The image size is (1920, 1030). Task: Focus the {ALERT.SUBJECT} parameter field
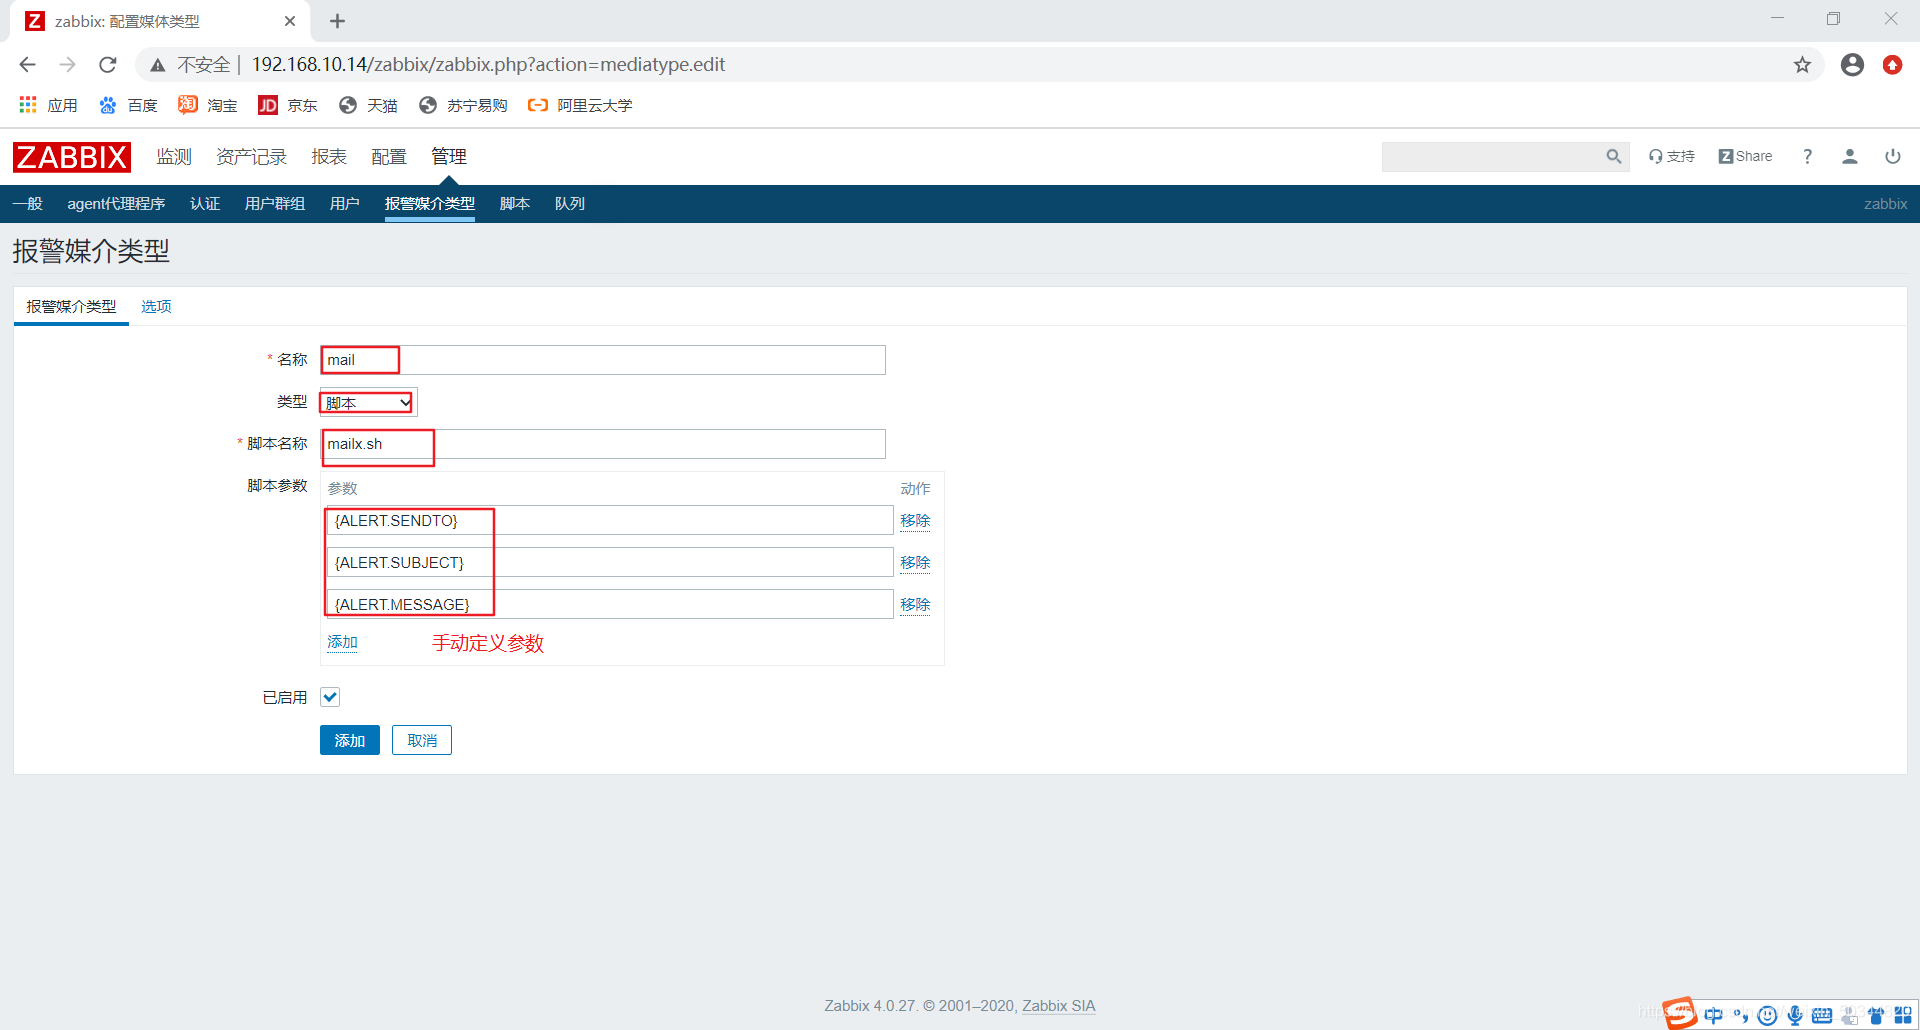[x=610, y=562]
